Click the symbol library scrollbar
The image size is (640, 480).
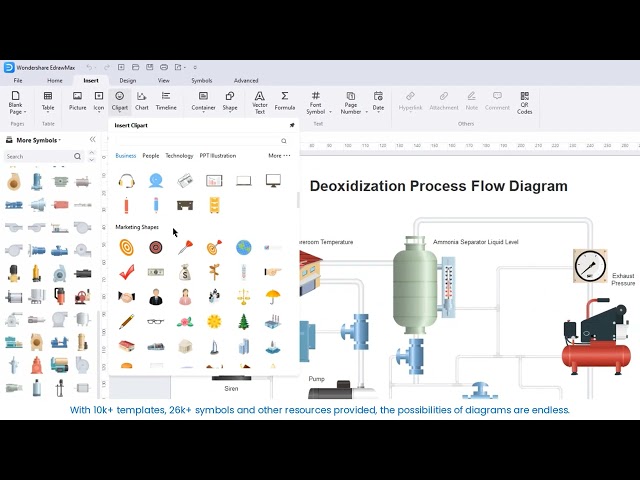[98, 354]
